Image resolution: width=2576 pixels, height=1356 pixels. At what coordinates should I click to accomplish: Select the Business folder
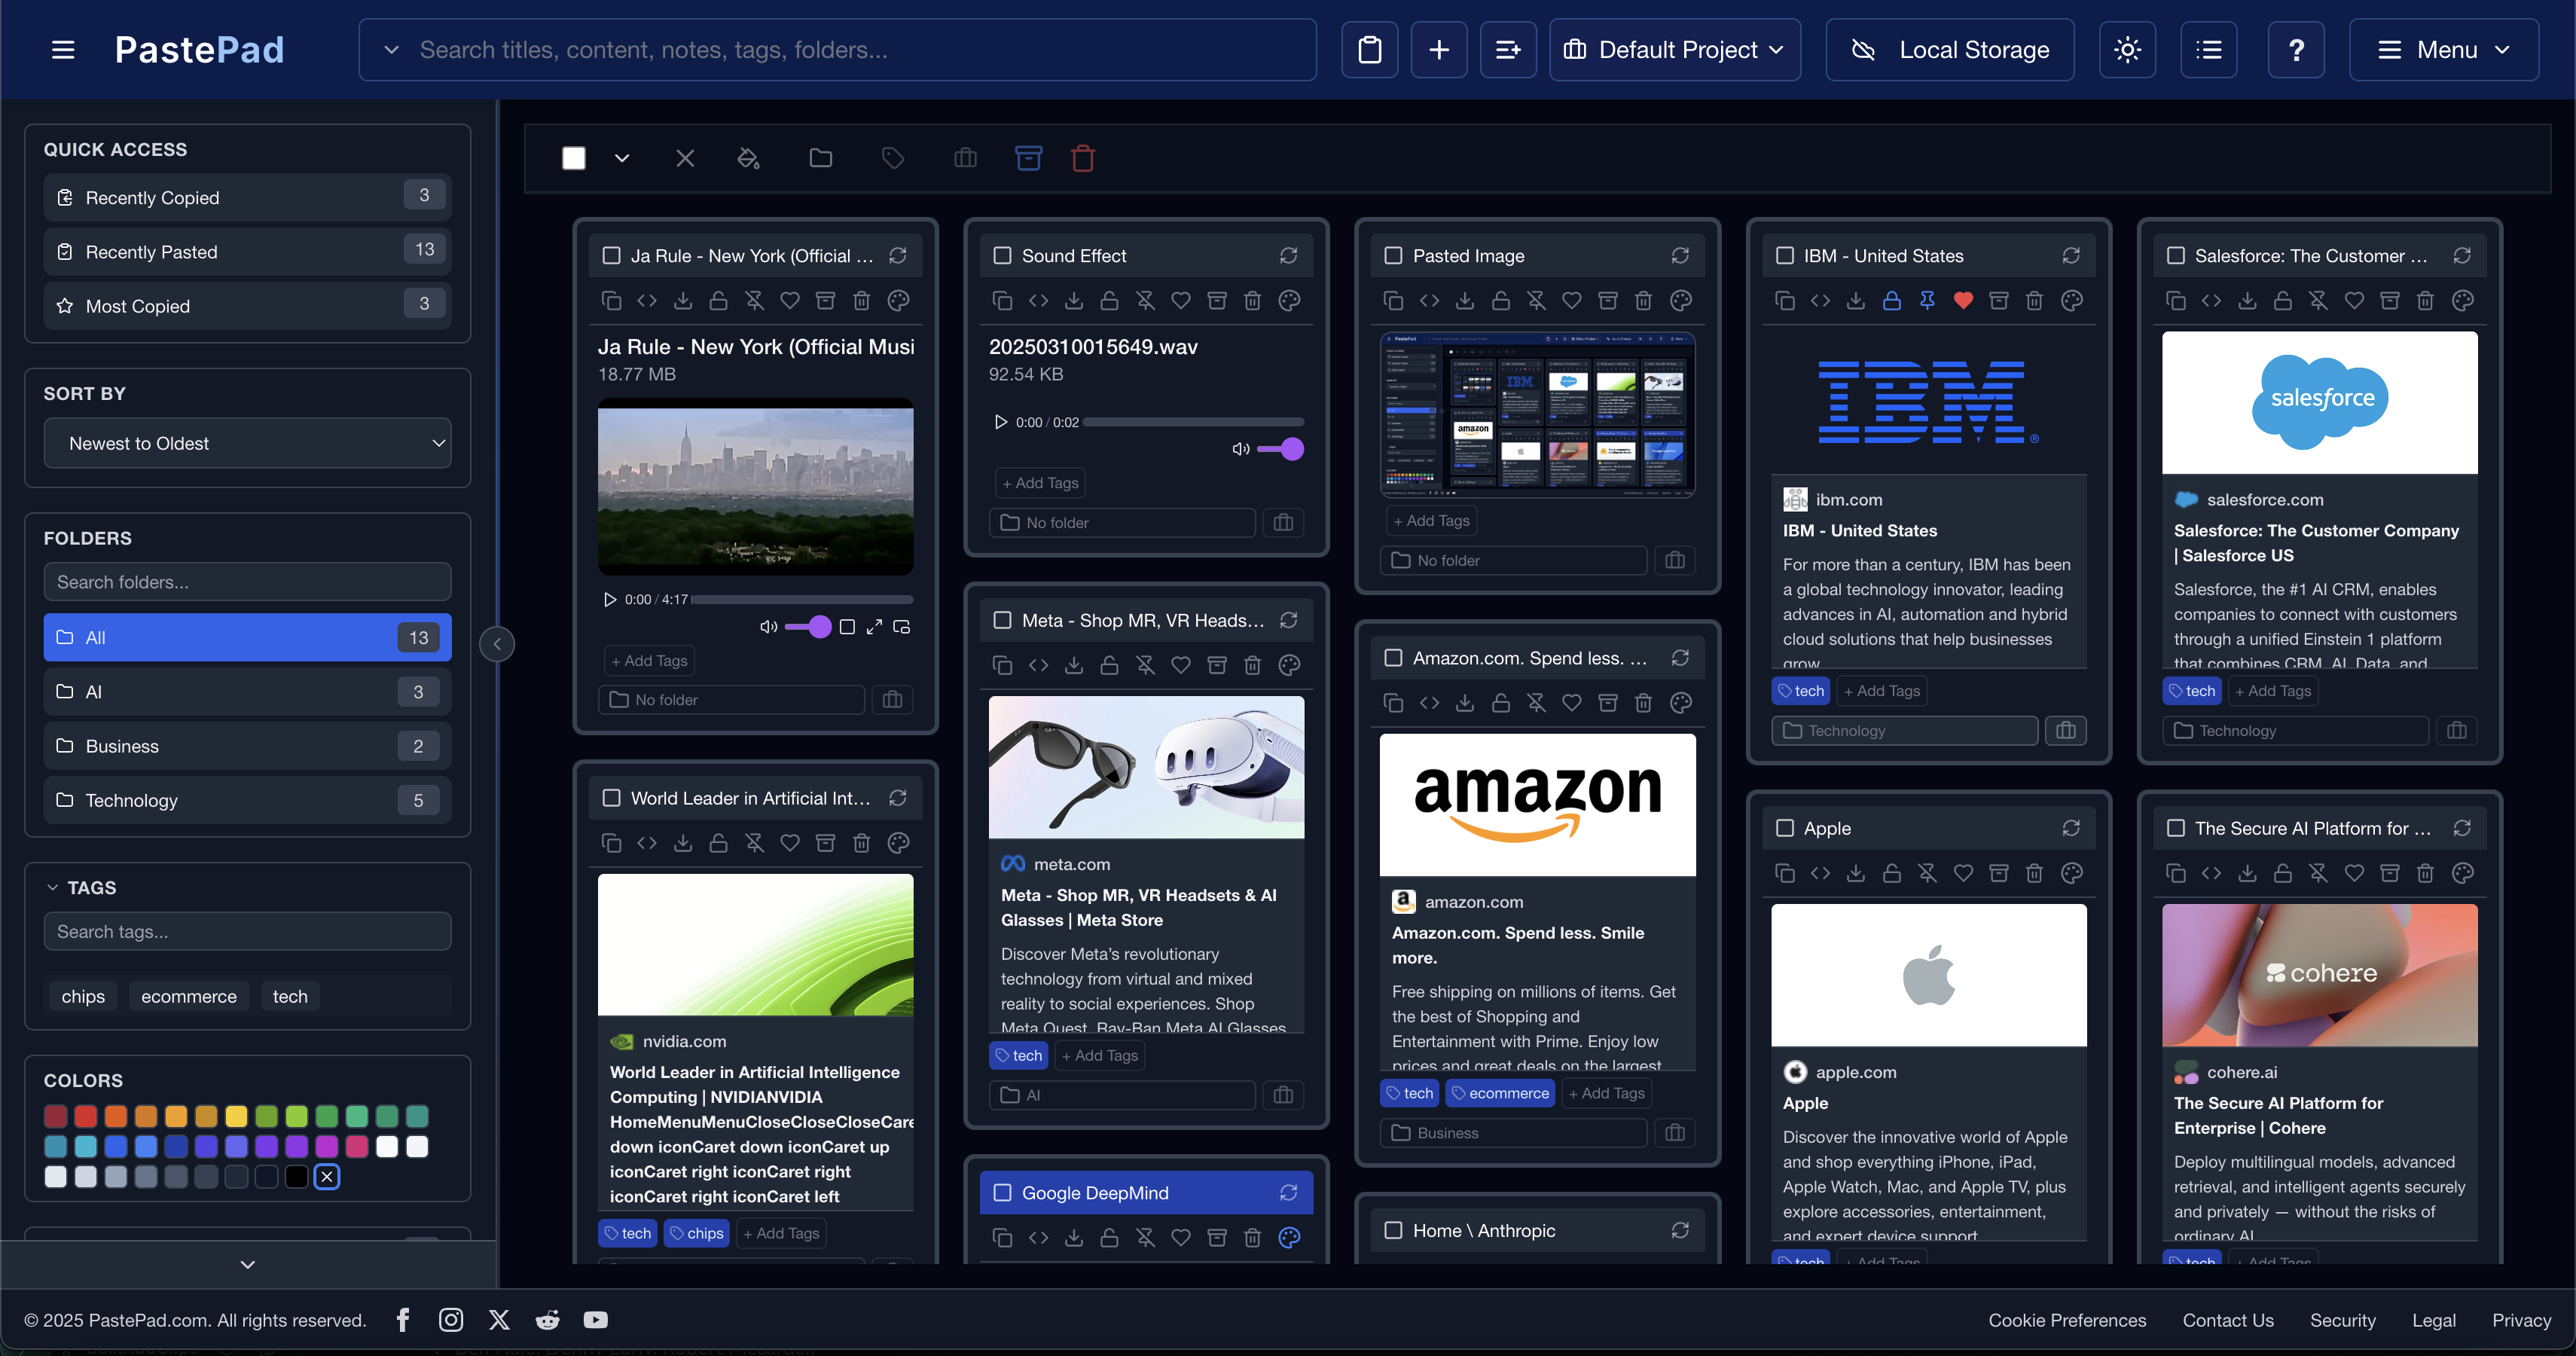(247, 746)
